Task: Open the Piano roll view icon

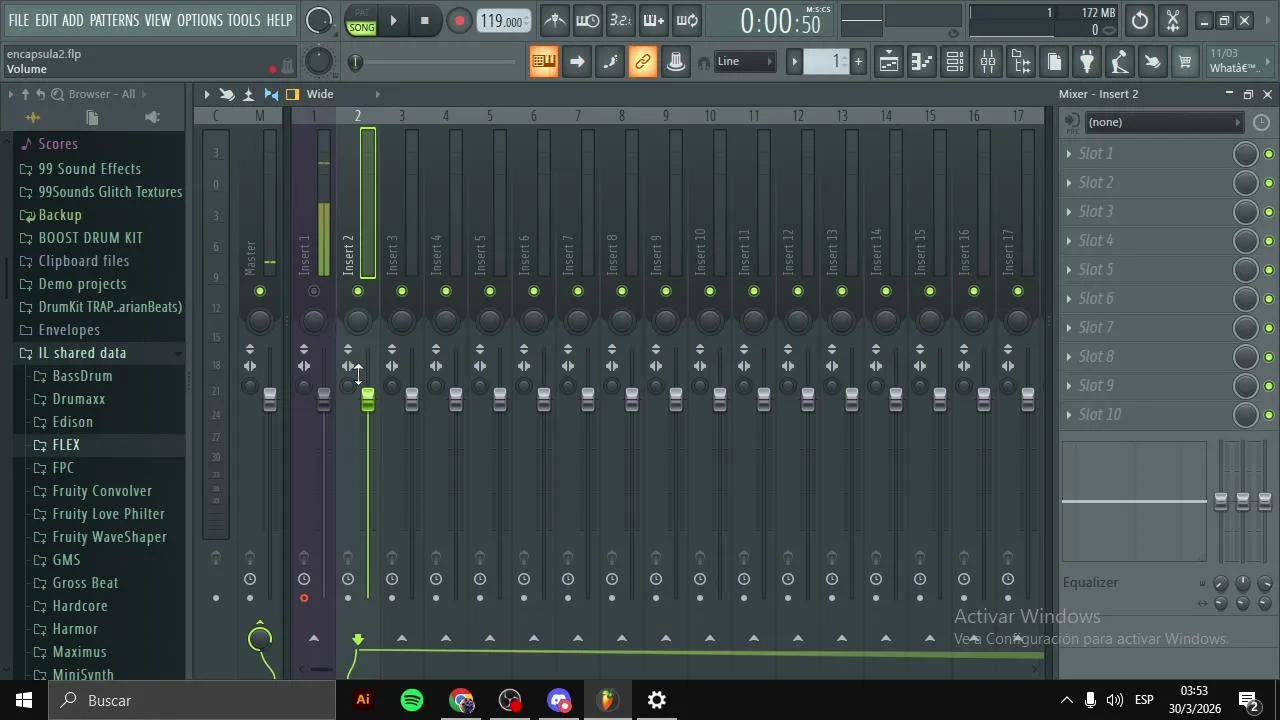Action: pos(922,62)
